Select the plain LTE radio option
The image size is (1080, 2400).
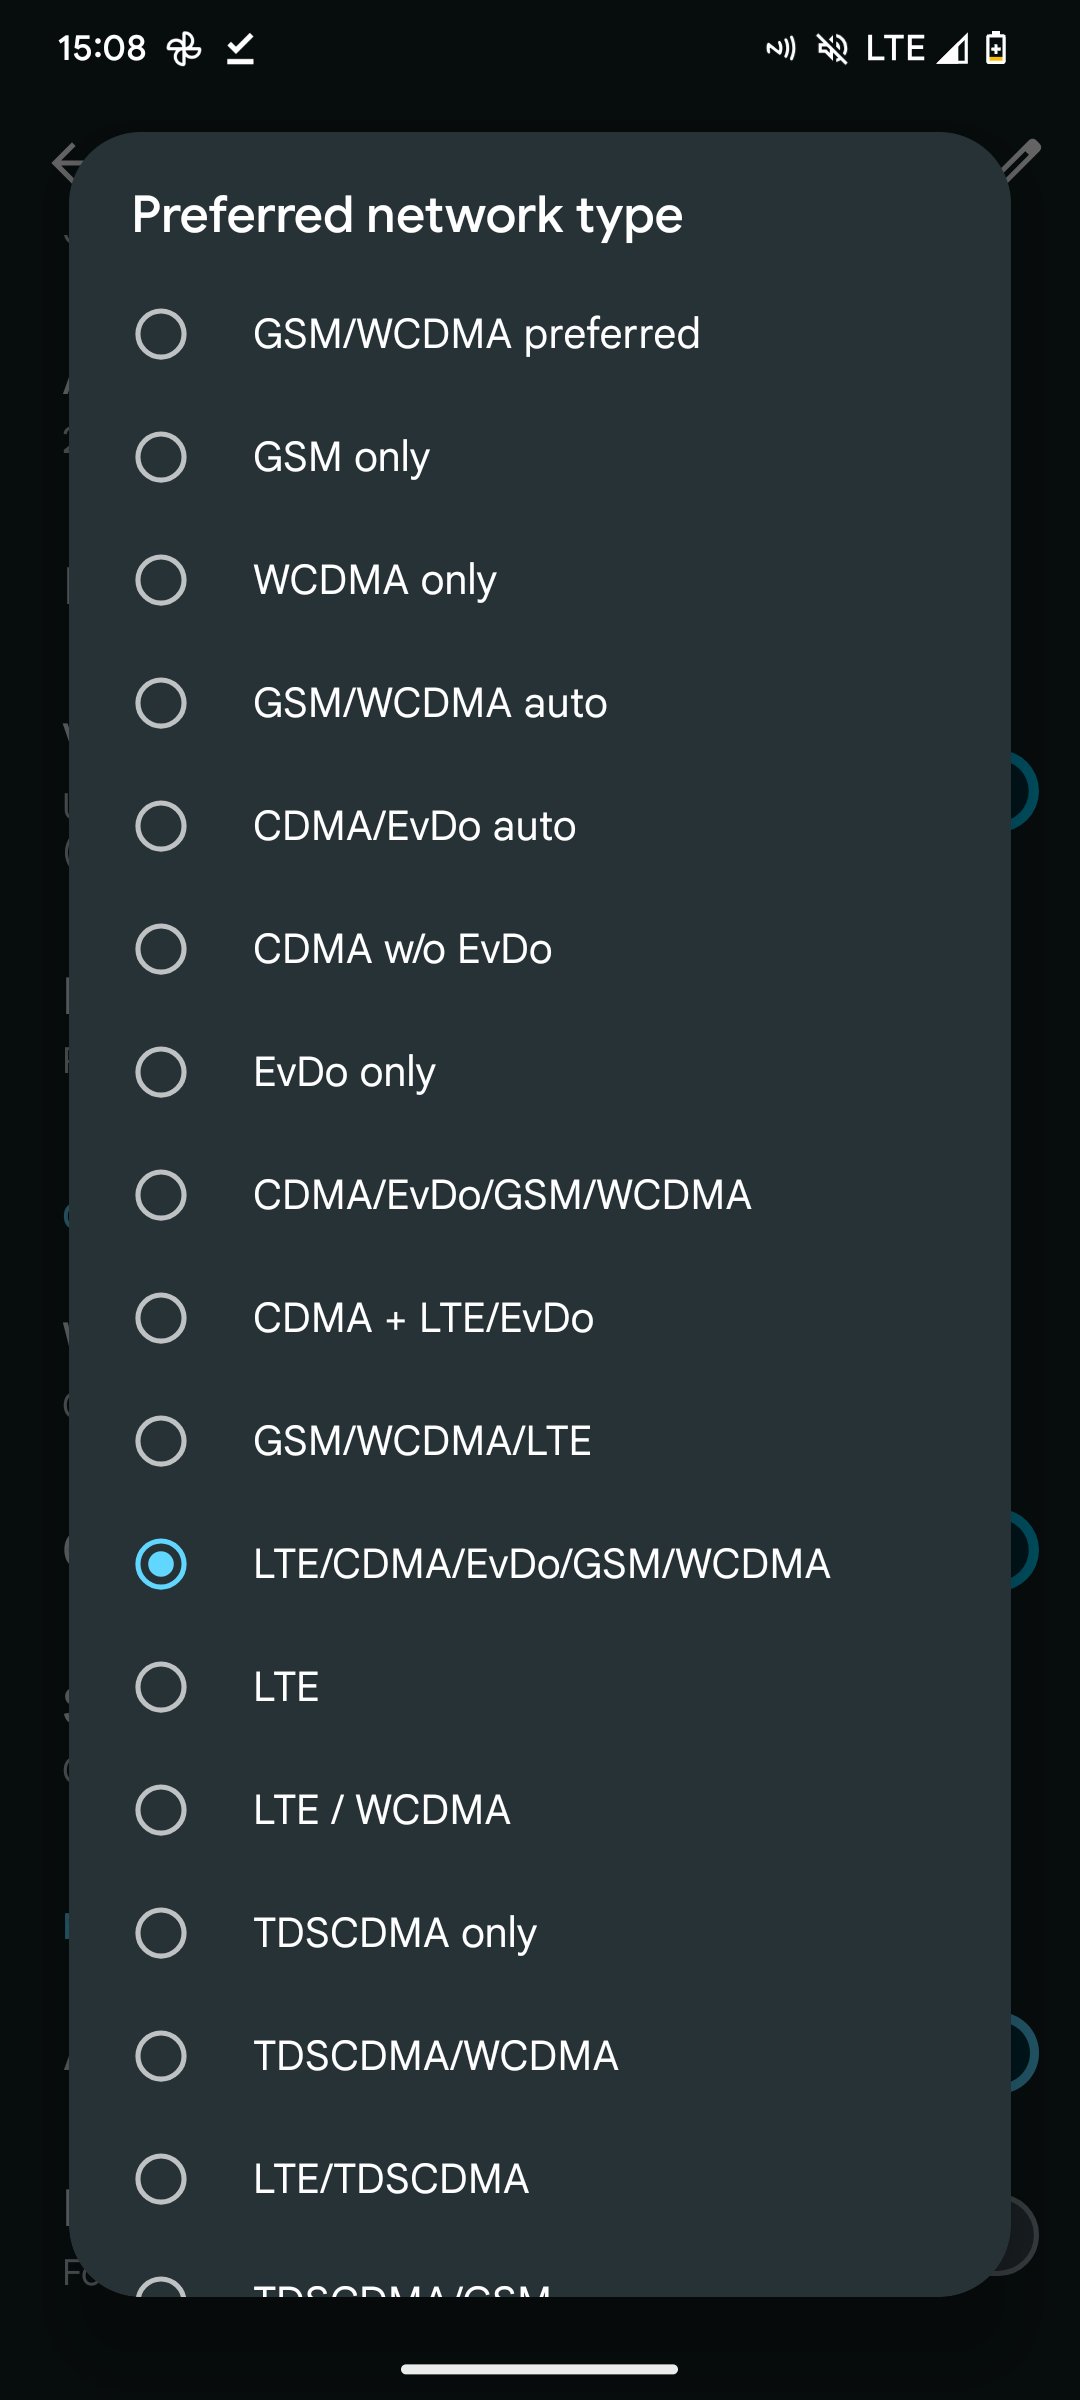[x=161, y=1687]
